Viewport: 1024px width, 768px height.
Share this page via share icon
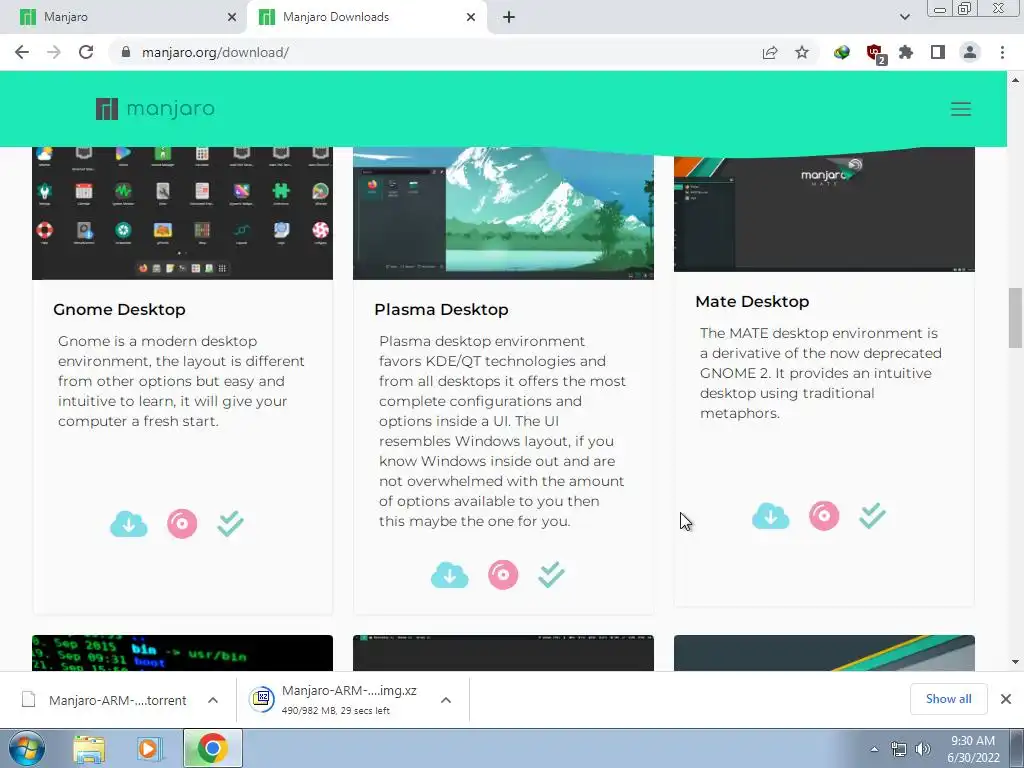click(770, 52)
